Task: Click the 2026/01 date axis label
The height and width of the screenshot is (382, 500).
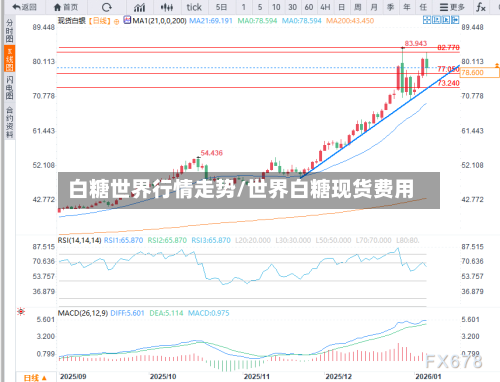Action: (x=428, y=377)
